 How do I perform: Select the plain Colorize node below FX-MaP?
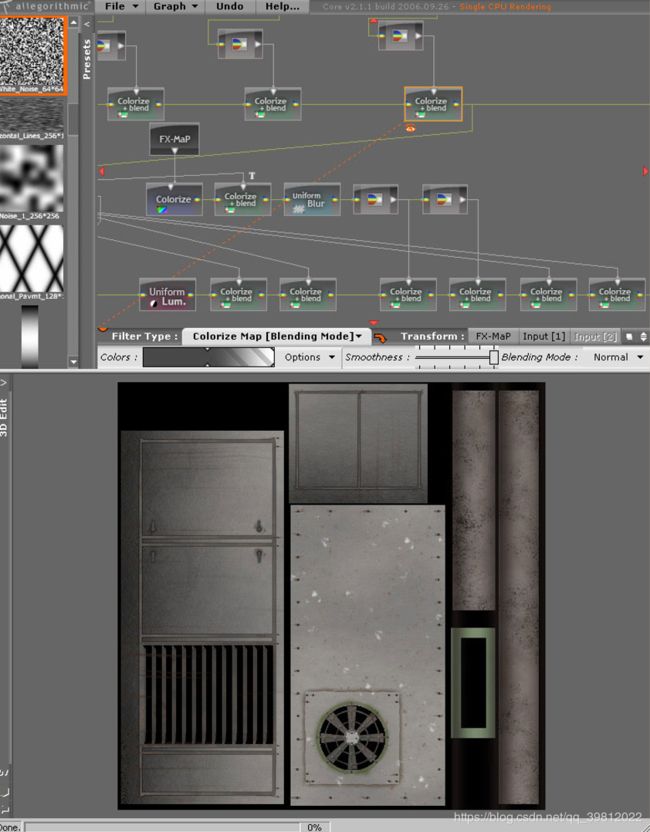(x=174, y=200)
